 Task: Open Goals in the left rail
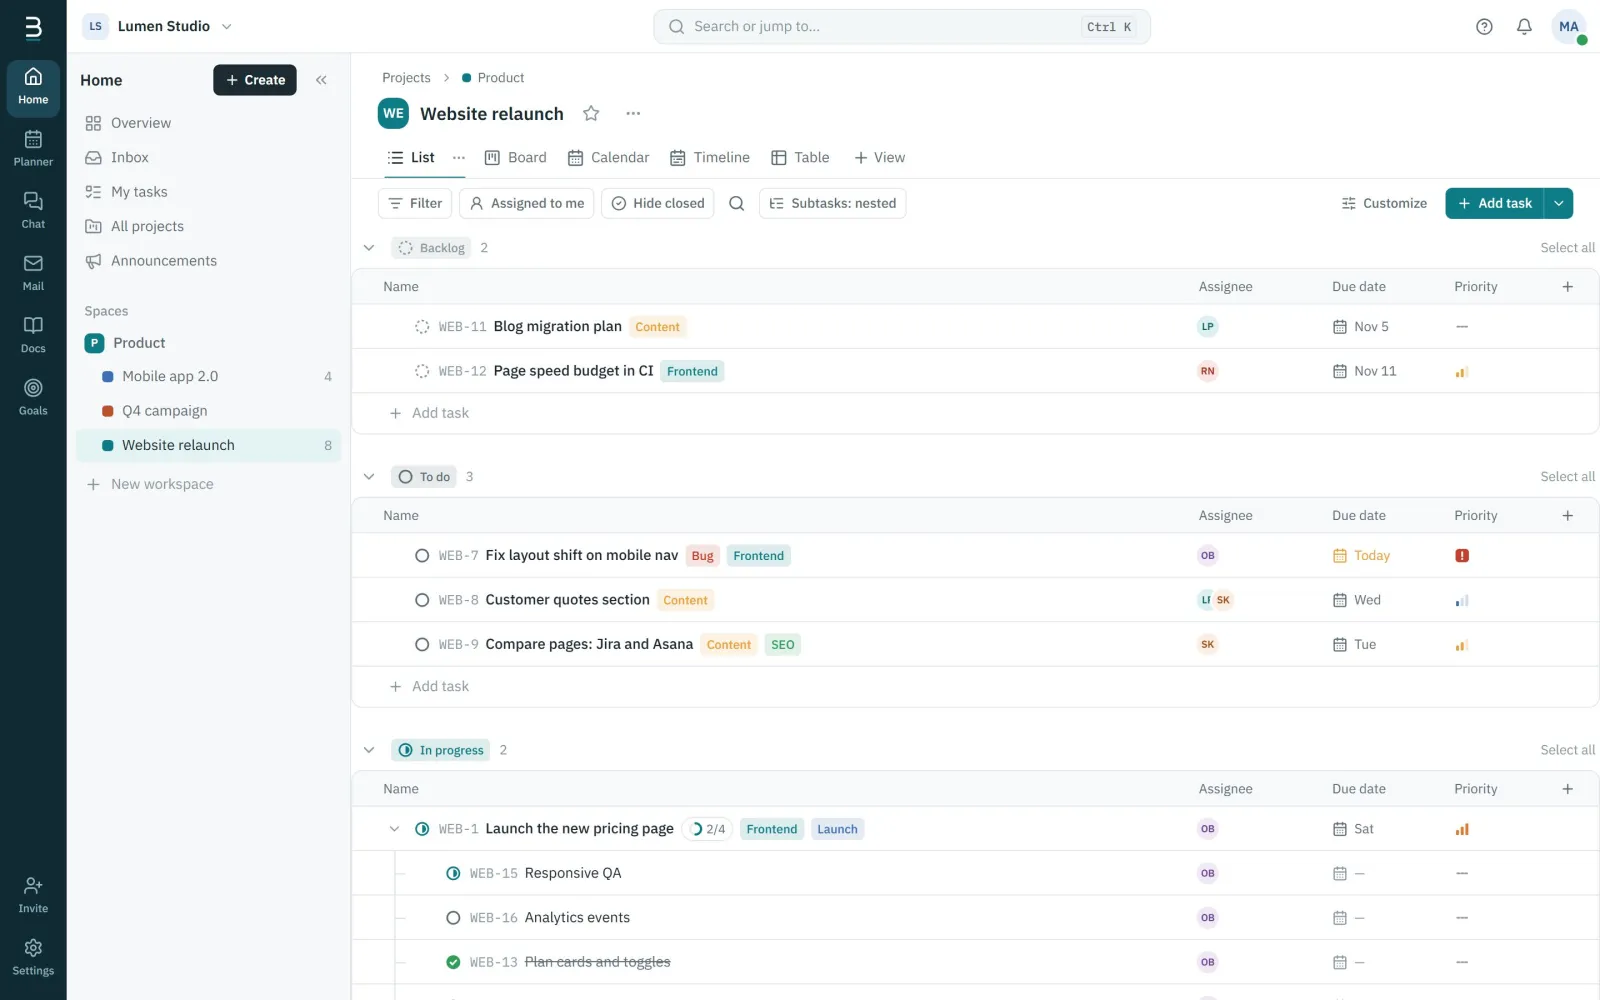click(x=33, y=396)
